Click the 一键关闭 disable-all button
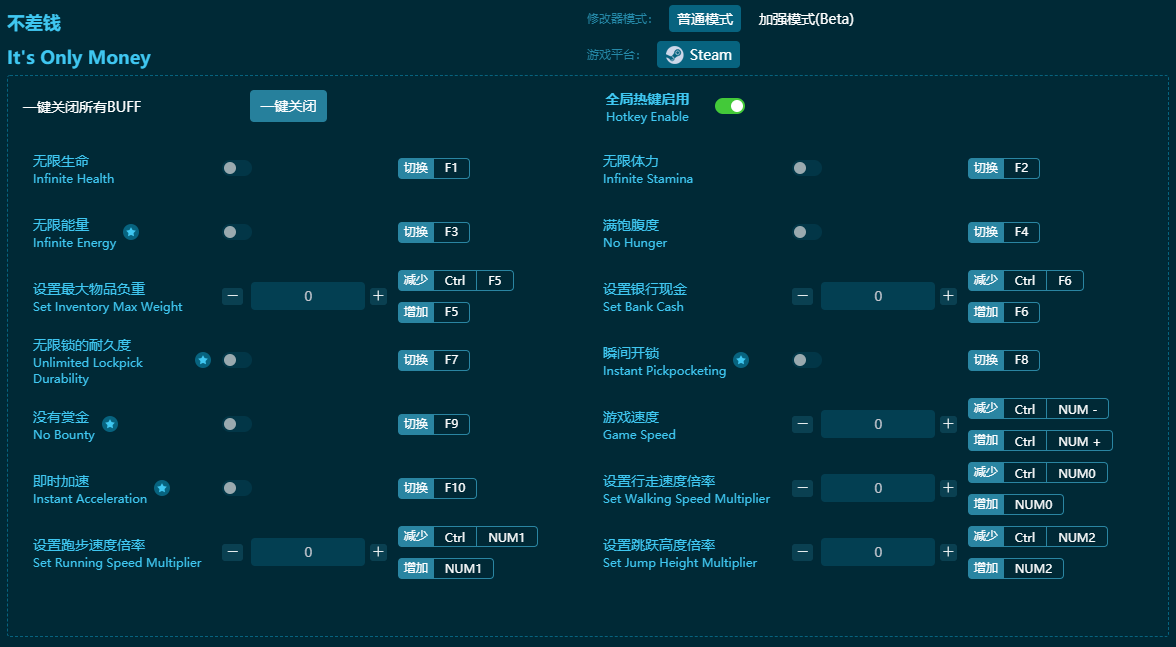 pos(288,106)
